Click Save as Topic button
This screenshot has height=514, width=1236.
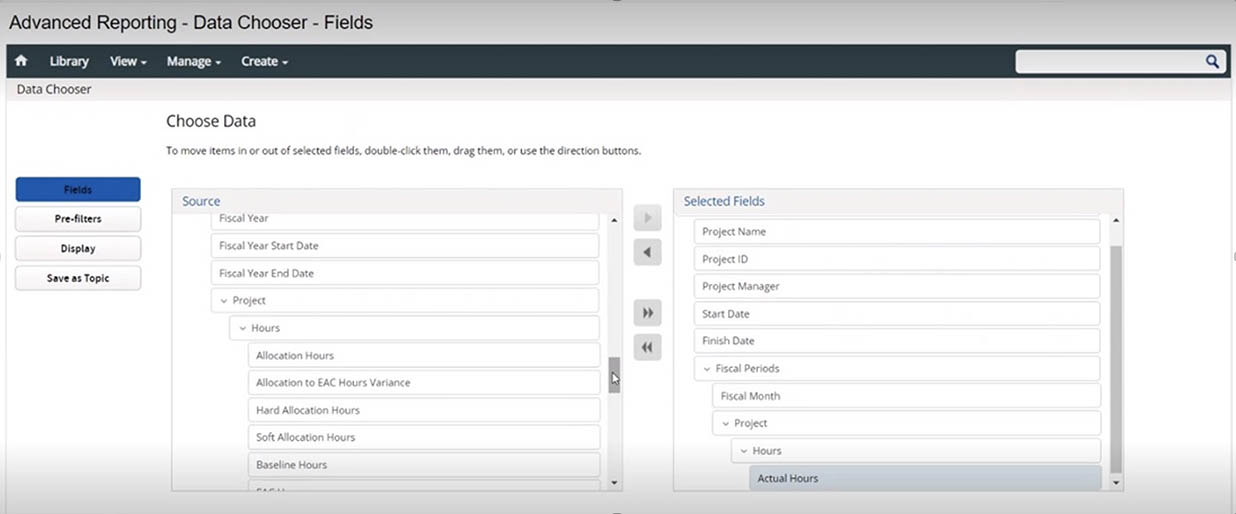pyautogui.click(x=78, y=278)
